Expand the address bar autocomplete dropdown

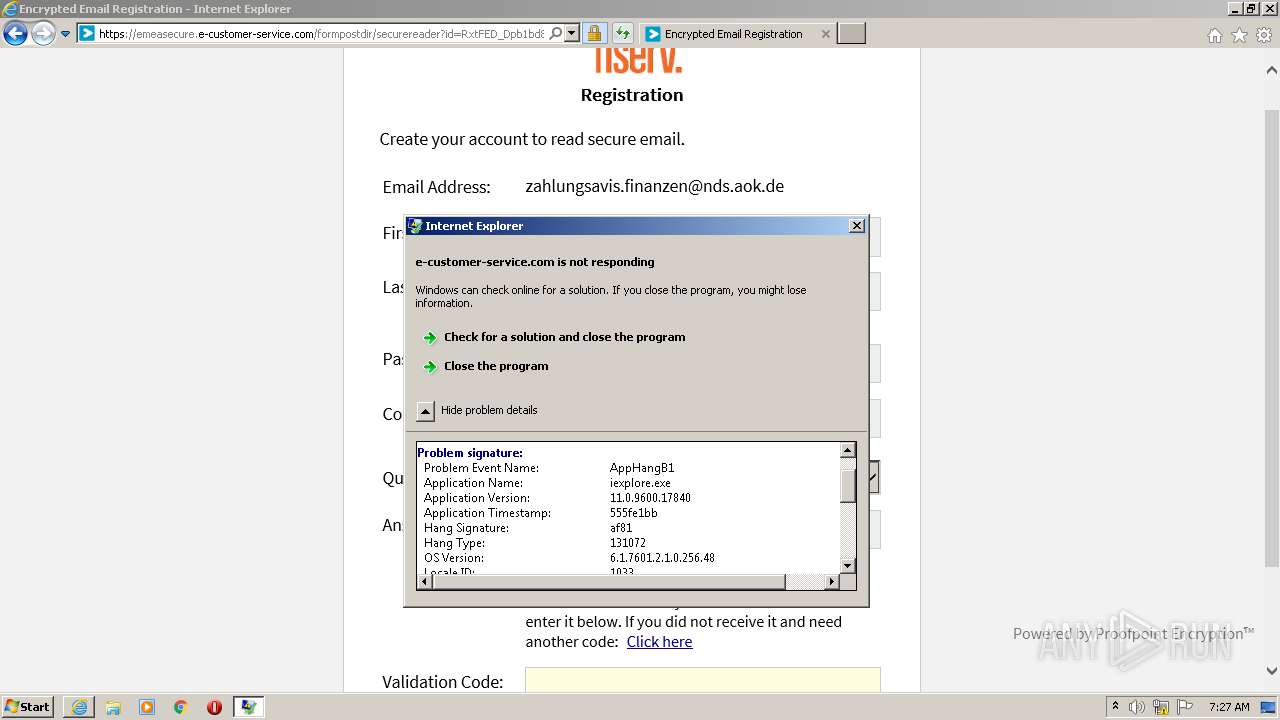[572, 34]
